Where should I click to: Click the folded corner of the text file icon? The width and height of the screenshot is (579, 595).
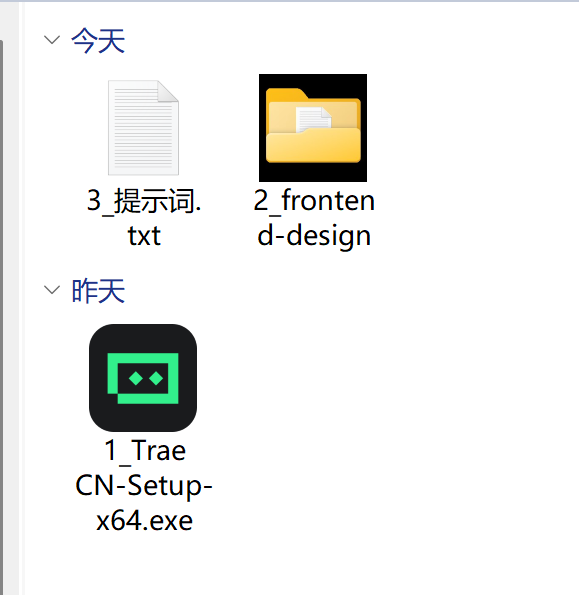pyautogui.click(x=168, y=91)
